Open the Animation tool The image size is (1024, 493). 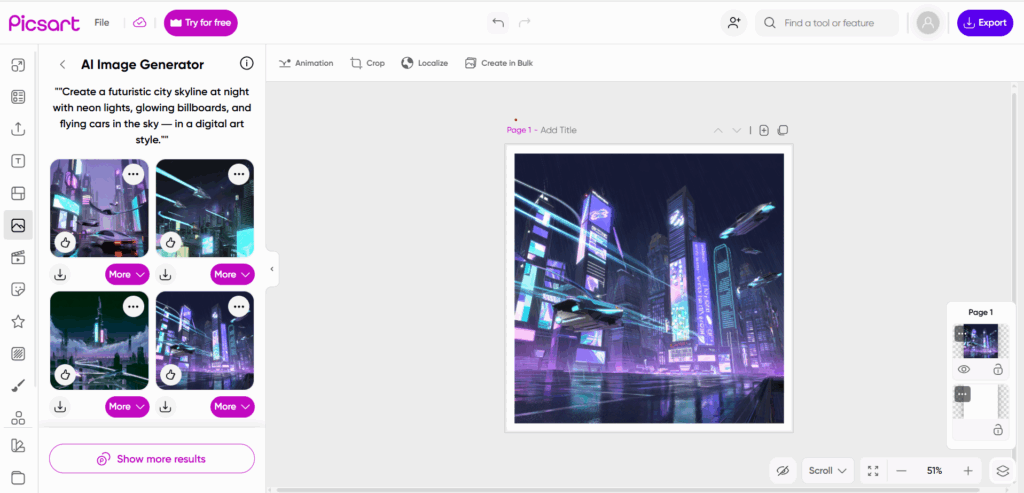point(306,63)
